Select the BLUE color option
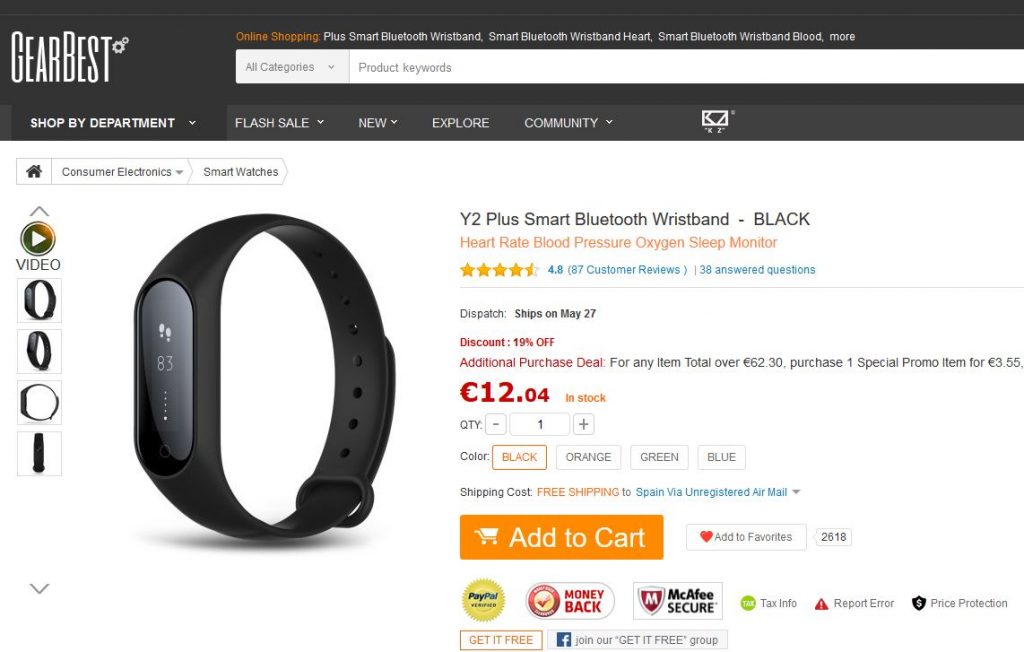The height and width of the screenshot is (652, 1024). click(721, 457)
